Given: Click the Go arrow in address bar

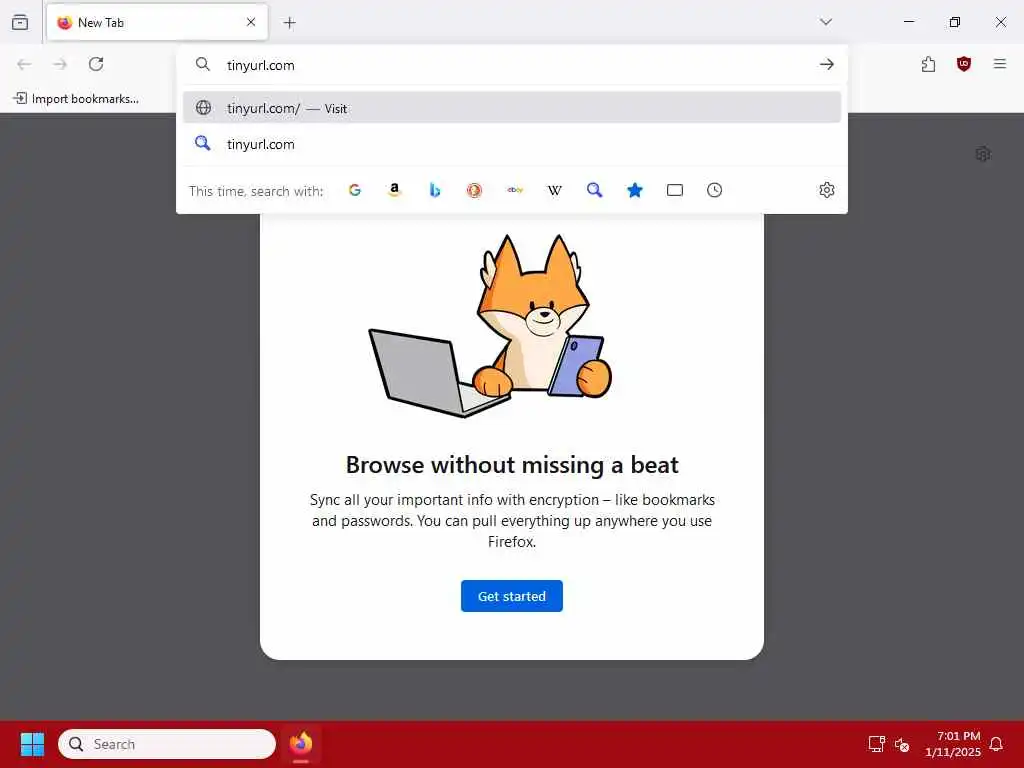Looking at the screenshot, I should (827, 64).
